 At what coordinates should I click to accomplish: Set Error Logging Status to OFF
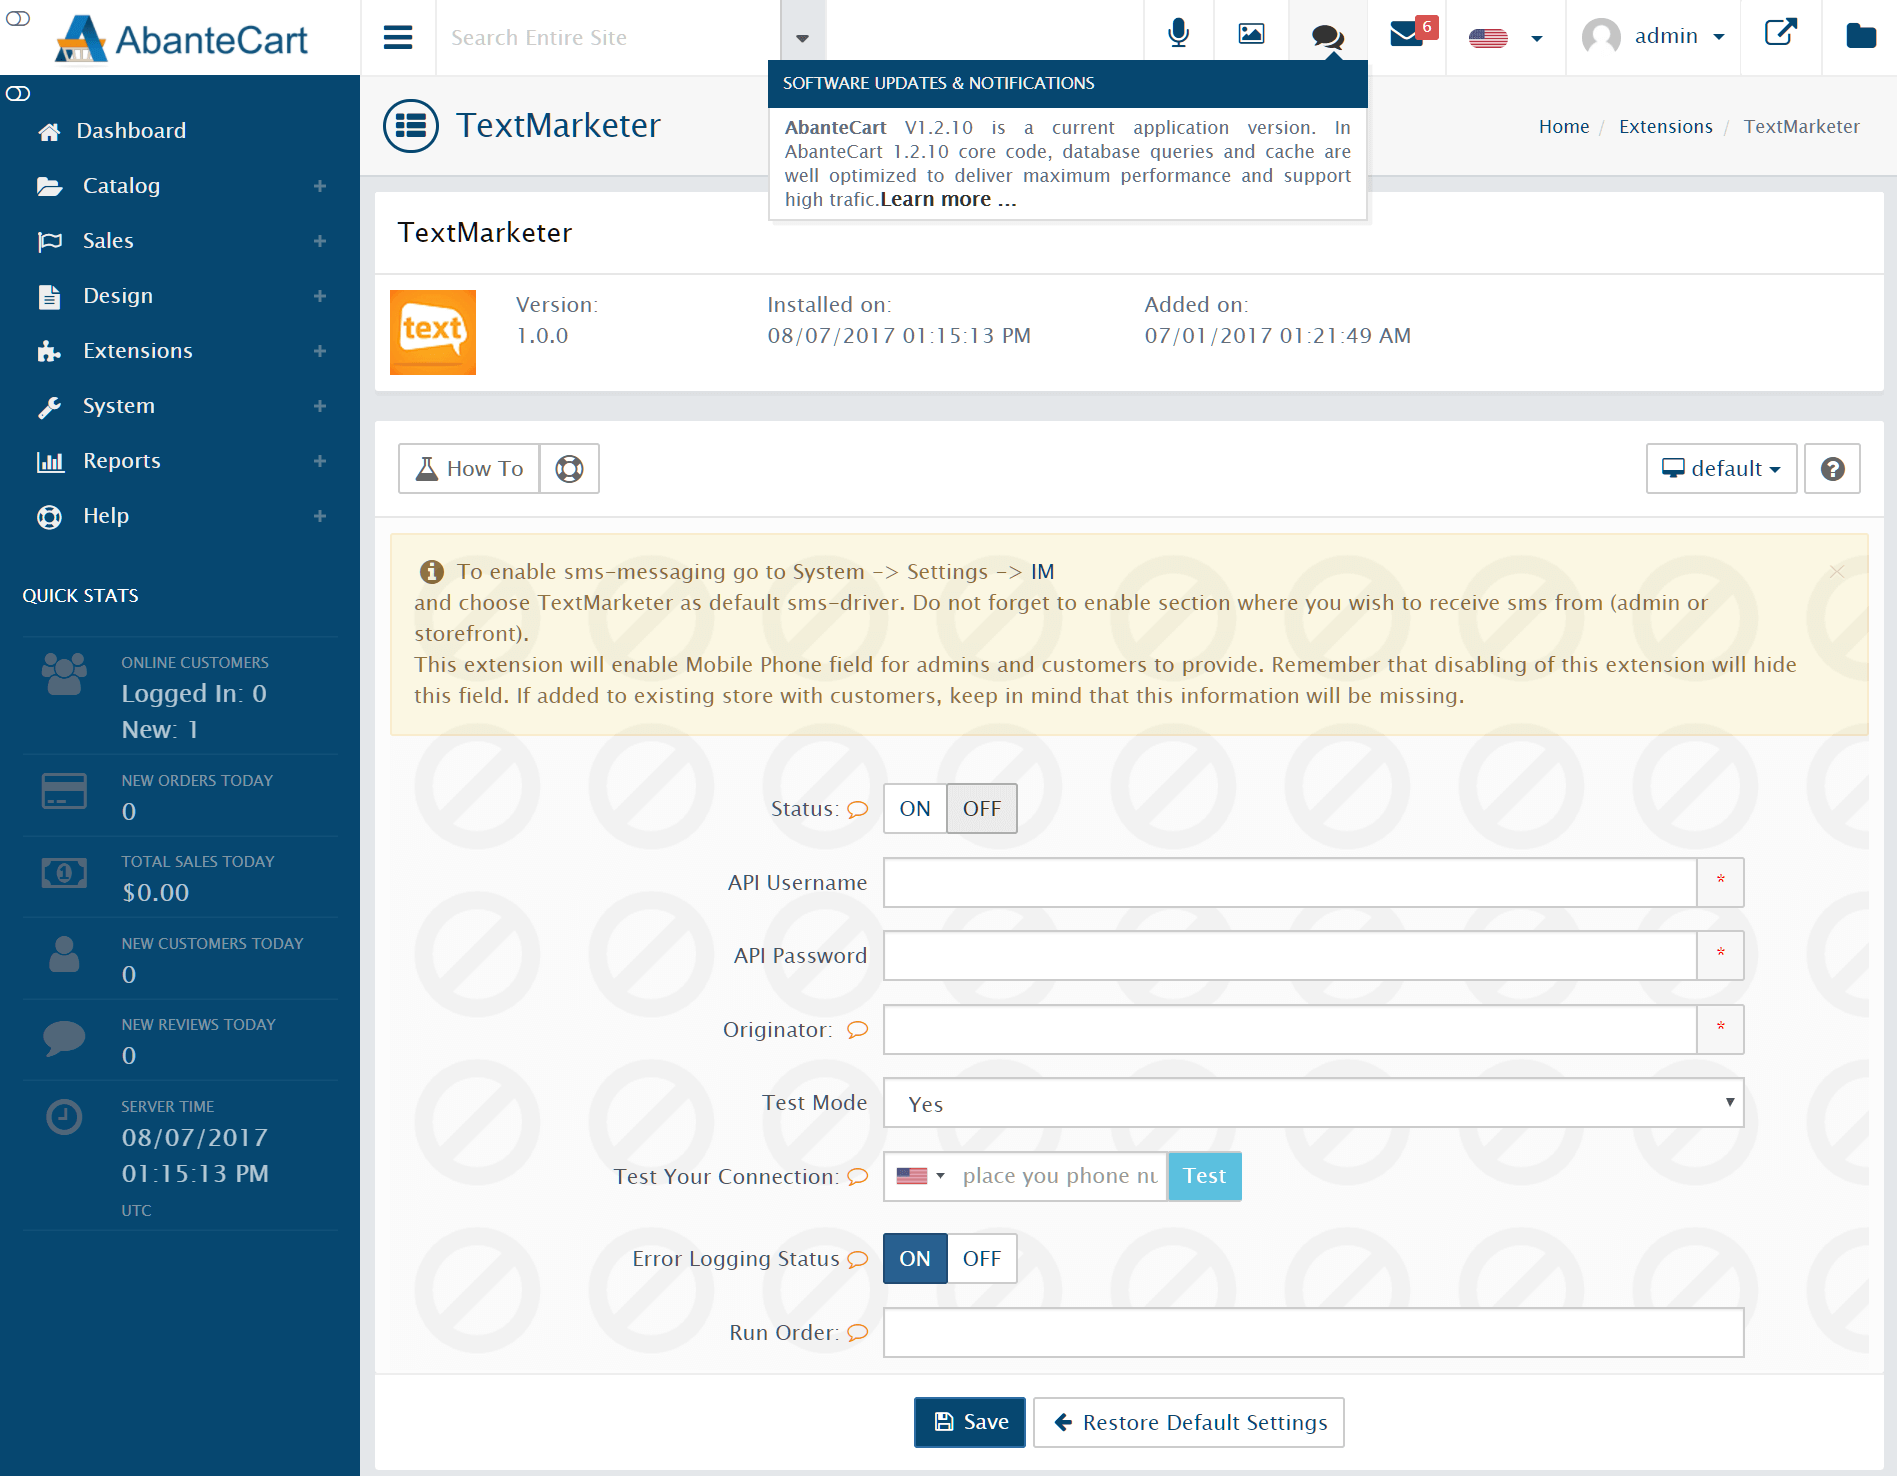click(x=982, y=1259)
